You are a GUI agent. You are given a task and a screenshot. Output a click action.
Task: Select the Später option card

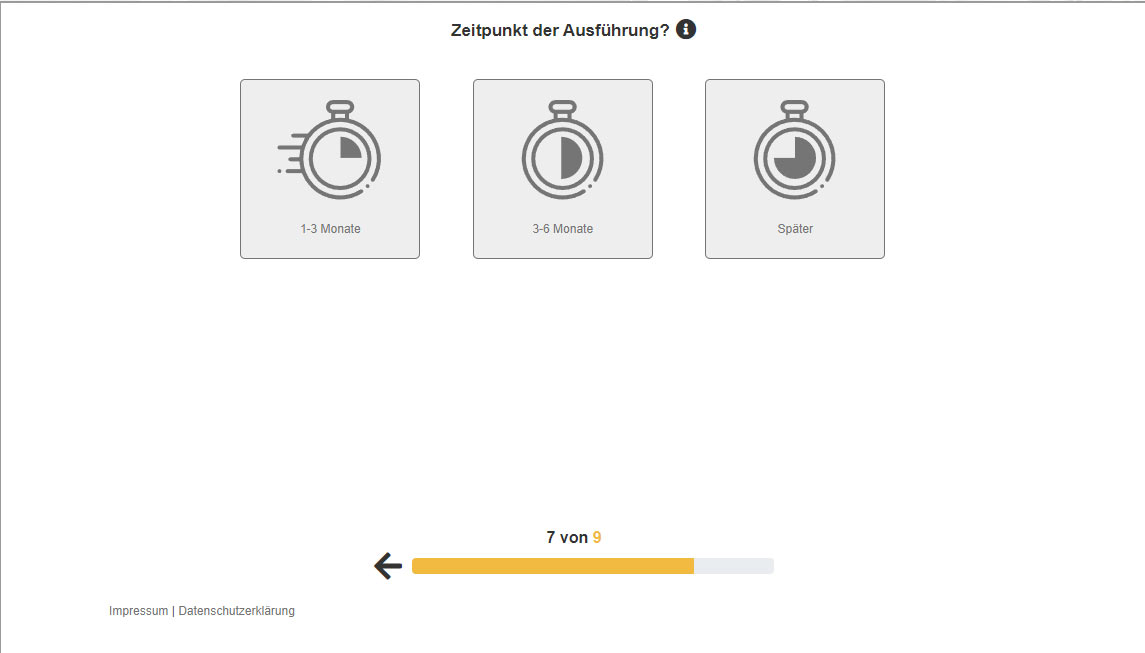click(x=794, y=169)
